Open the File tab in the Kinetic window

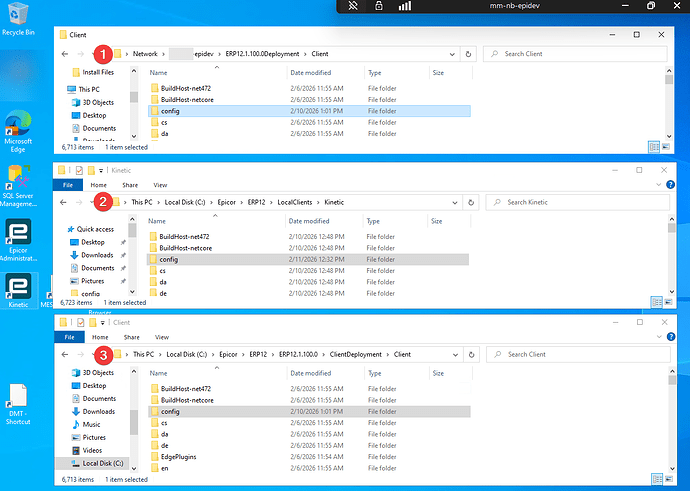(68, 185)
